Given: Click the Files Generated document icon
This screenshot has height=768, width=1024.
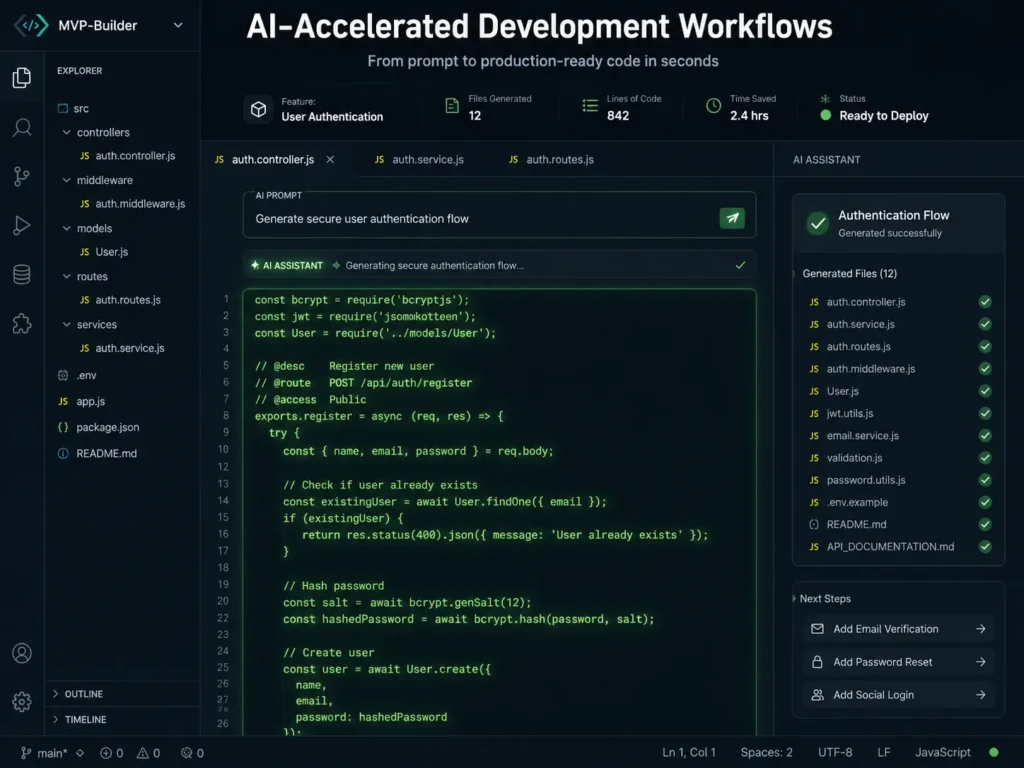Looking at the screenshot, I should 451,106.
